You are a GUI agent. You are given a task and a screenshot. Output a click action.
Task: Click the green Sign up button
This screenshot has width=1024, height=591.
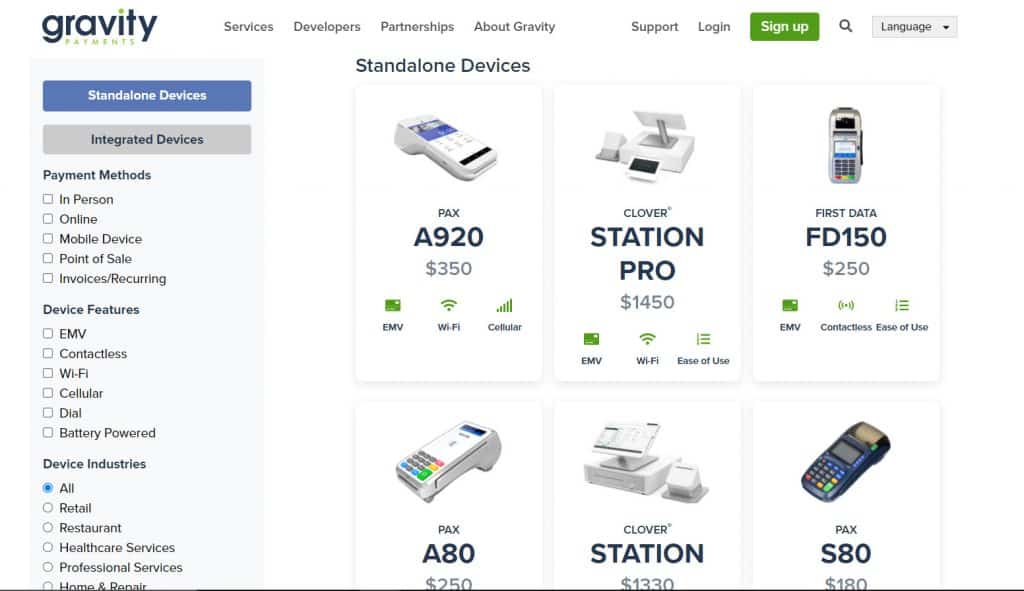pyautogui.click(x=784, y=27)
